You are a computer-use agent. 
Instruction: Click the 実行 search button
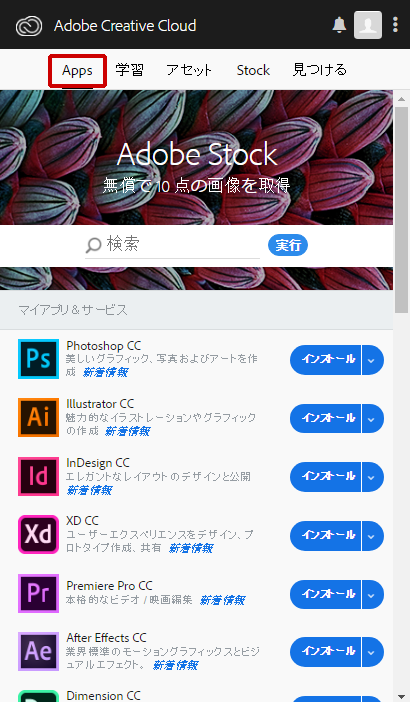tap(288, 245)
